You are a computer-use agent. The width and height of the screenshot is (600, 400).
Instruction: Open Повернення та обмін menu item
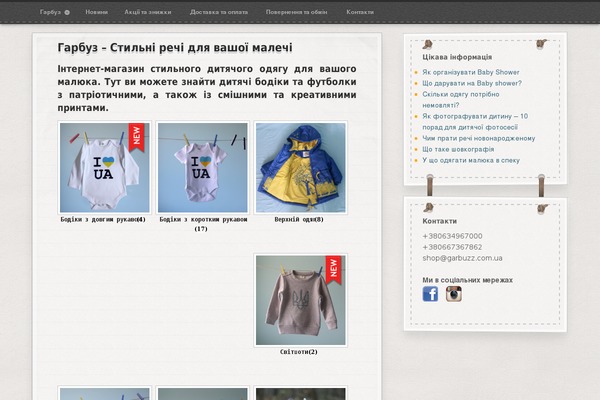(297, 12)
